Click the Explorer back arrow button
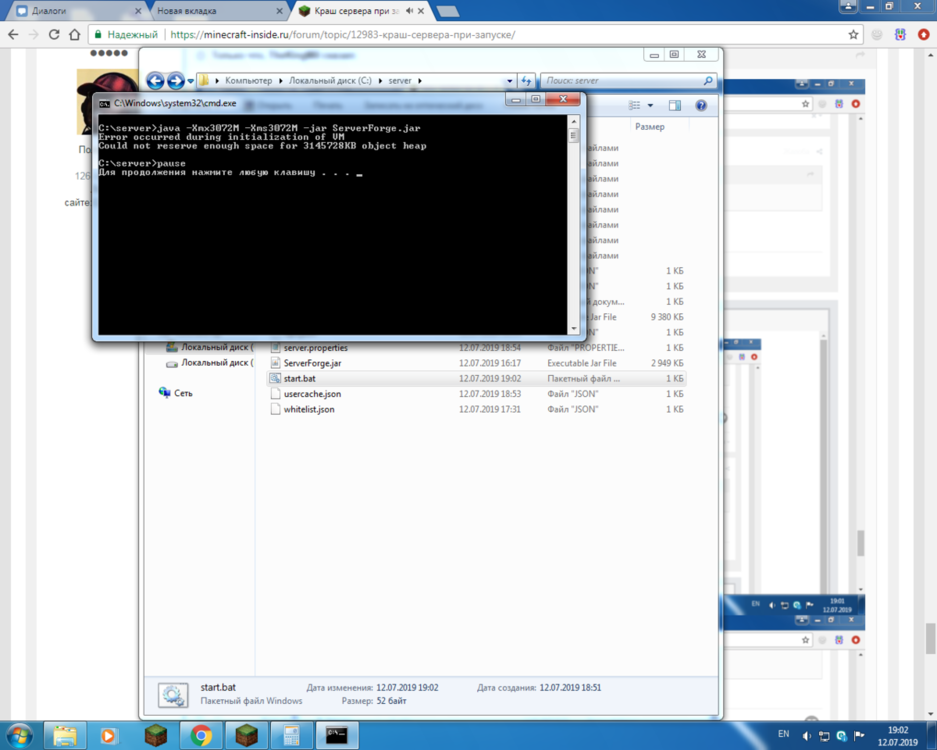937x750 pixels. click(x=155, y=81)
